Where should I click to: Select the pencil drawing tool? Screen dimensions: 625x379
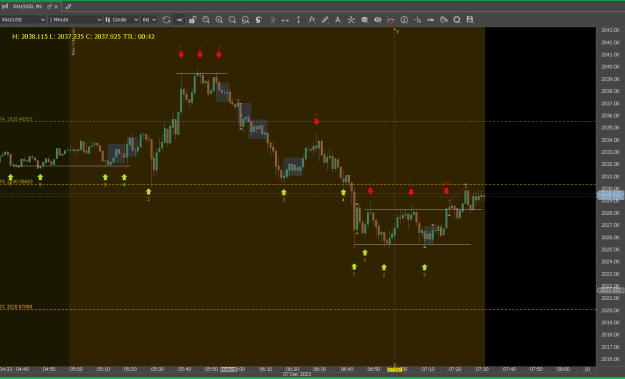[x=325, y=20]
